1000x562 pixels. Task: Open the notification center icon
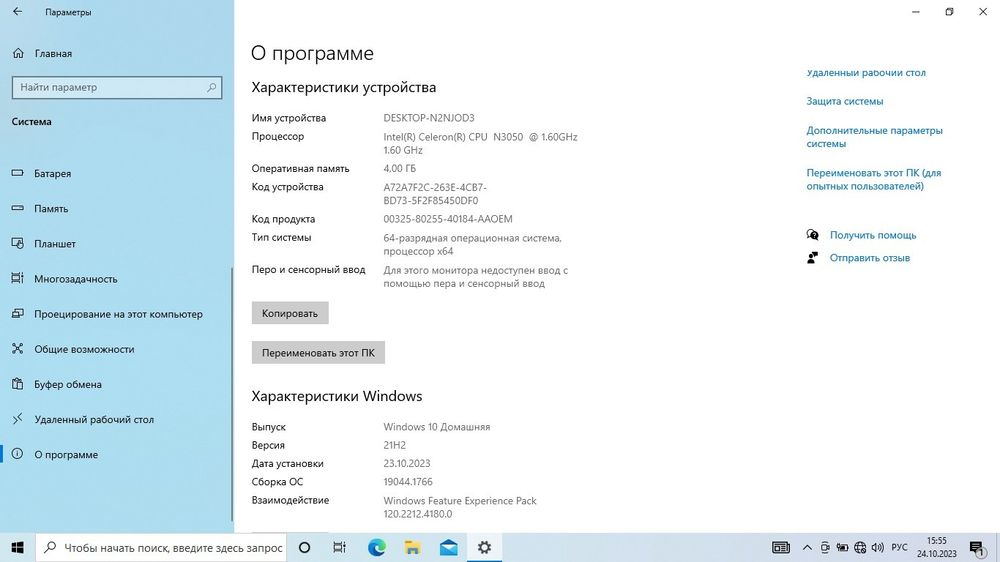coord(976,548)
